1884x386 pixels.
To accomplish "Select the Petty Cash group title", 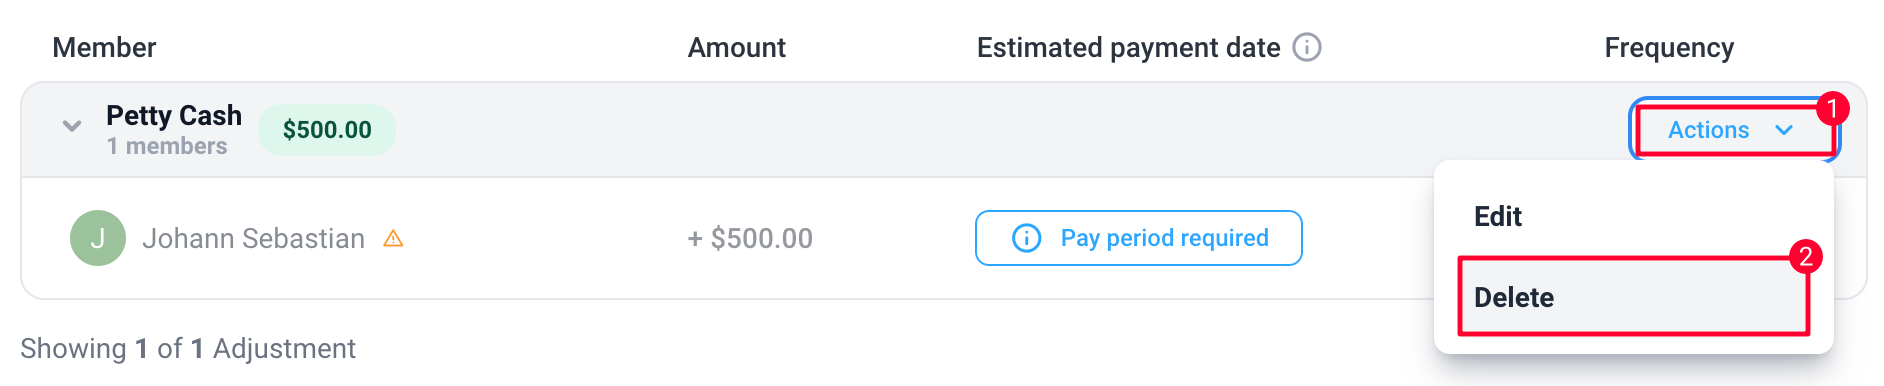I will pos(174,116).
